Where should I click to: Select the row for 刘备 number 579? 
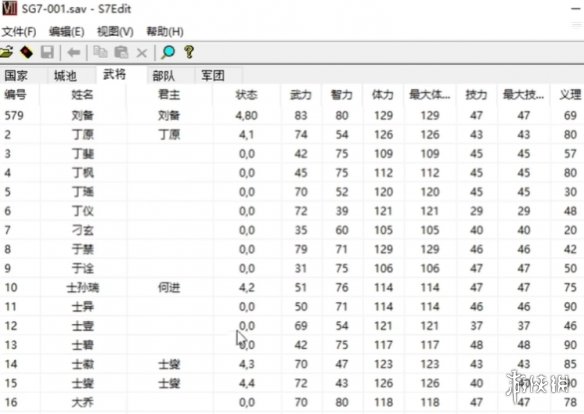(x=292, y=115)
